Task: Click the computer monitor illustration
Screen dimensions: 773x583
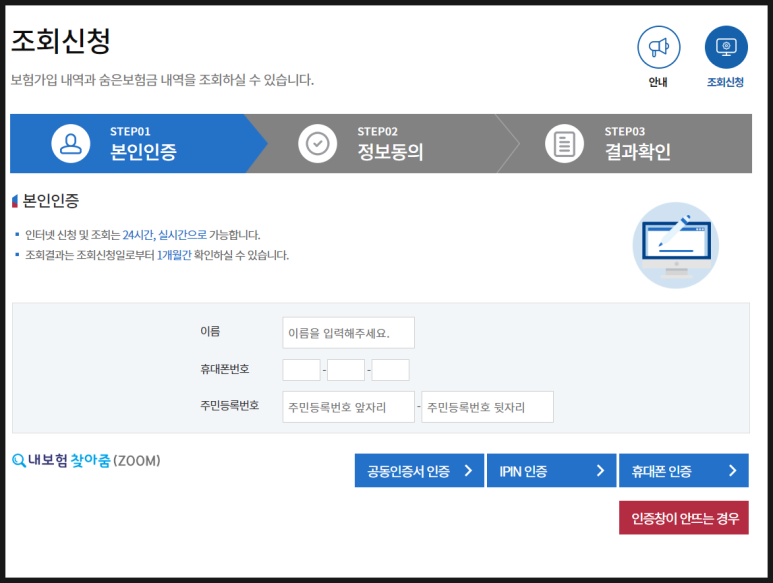Action: (x=676, y=245)
